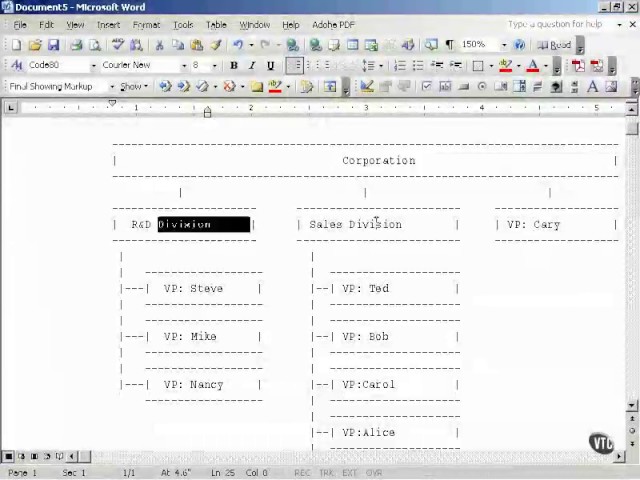Screen dimensions: 640x480
Task: Open the Tools menu
Action: click(183, 25)
